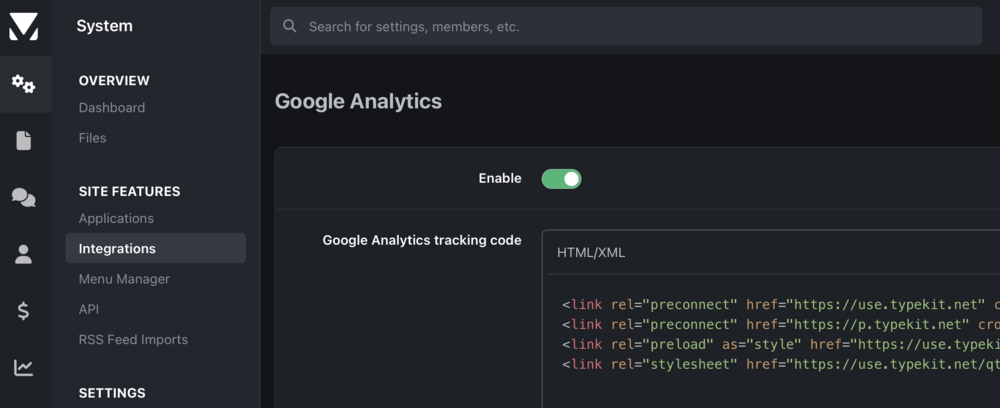Open the dollar sign commerce icon

point(24,311)
